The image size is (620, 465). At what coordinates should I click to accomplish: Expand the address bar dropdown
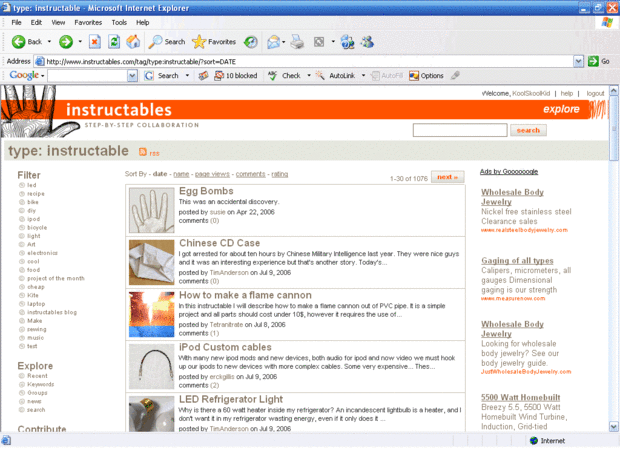point(578,61)
